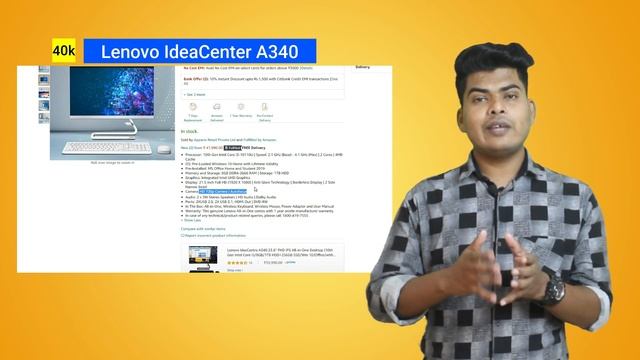Viewport: 640px width, 360px height.
Task: Click the 'Memory and Storage' spec line
Action: pyautogui.click(x=237, y=173)
